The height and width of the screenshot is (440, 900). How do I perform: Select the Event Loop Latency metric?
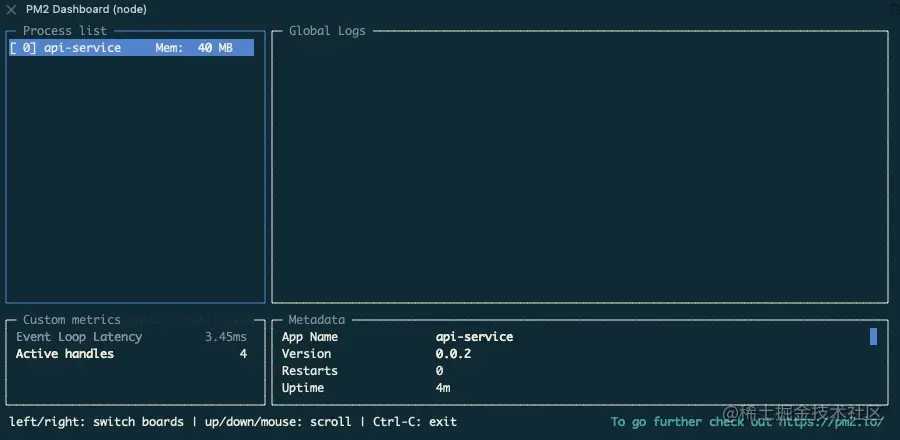pyautogui.click(x=131, y=337)
